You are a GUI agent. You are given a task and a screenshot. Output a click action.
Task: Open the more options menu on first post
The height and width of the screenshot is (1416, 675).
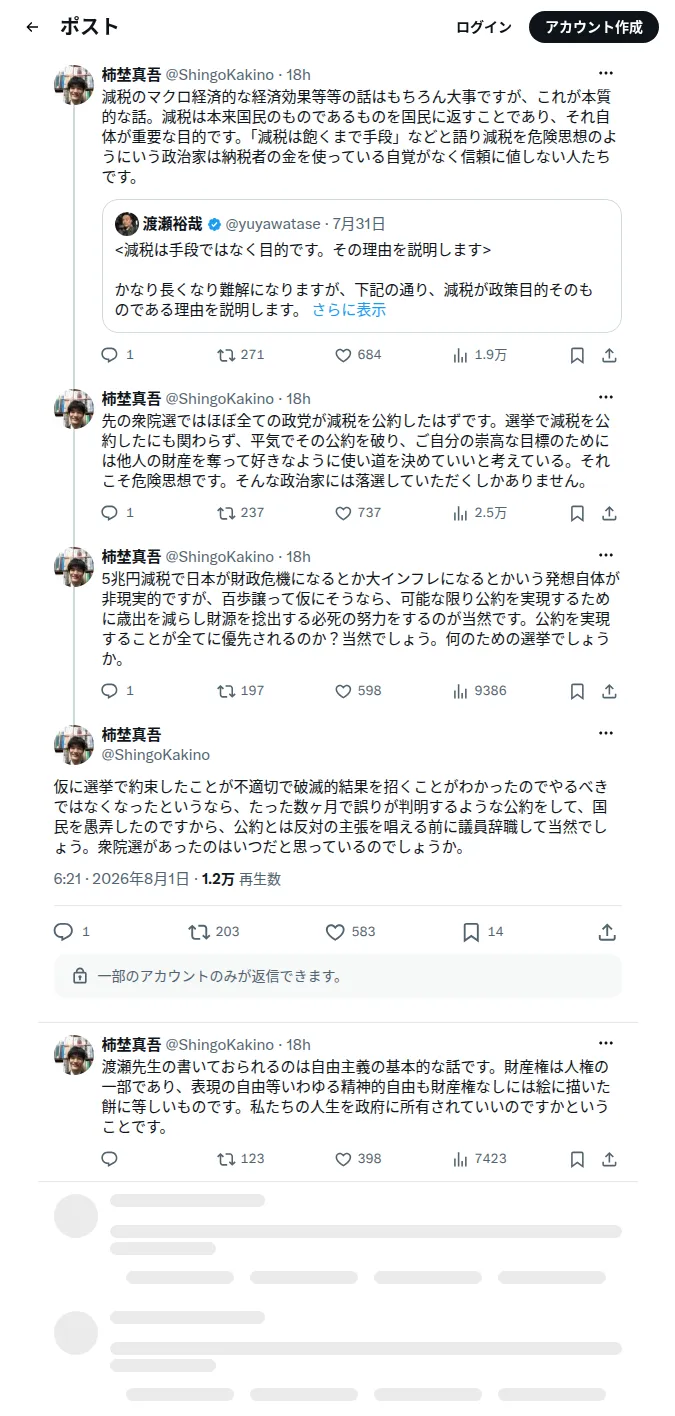pos(606,73)
